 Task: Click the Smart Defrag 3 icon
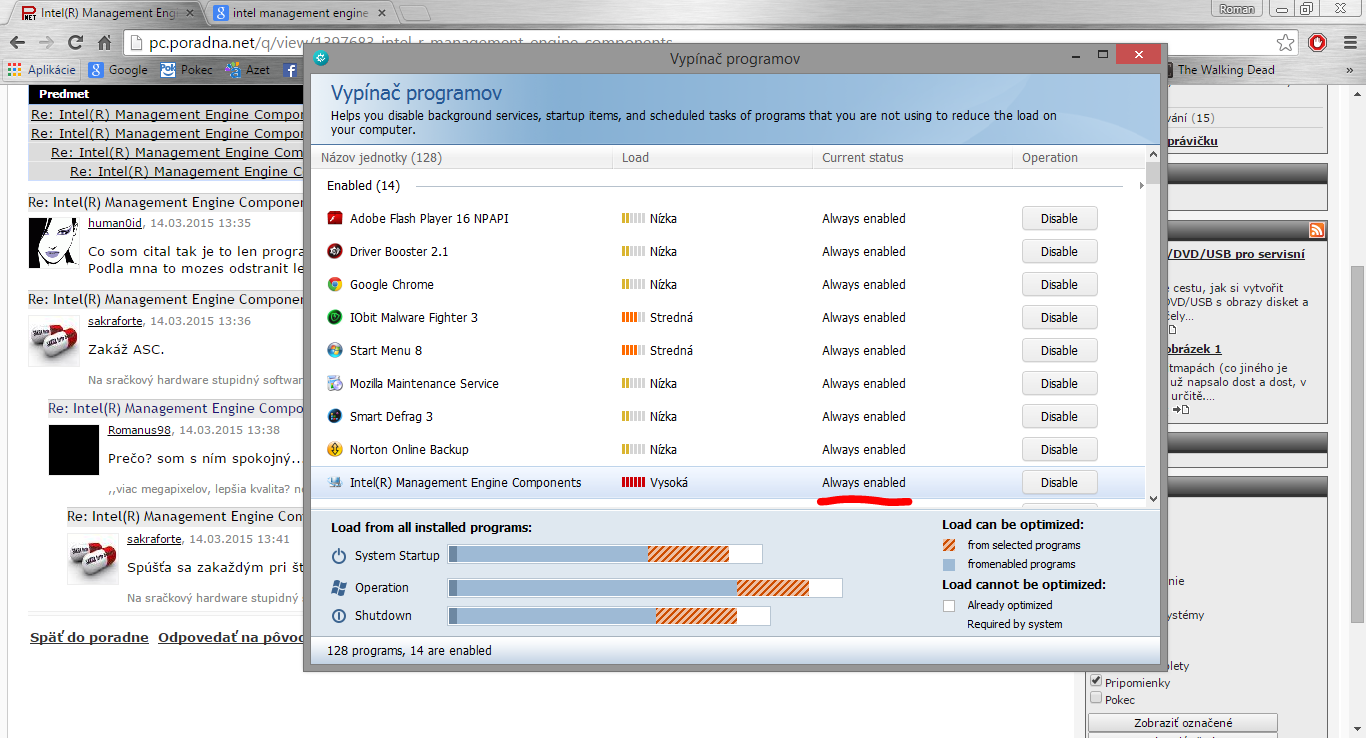point(335,416)
